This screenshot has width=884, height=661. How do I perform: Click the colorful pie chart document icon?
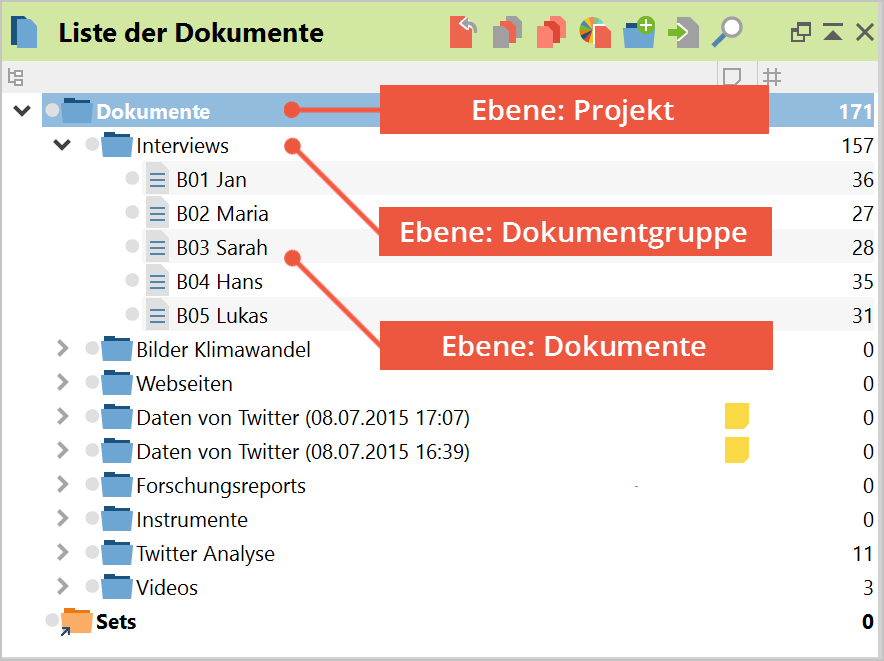click(x=595, y=32)
